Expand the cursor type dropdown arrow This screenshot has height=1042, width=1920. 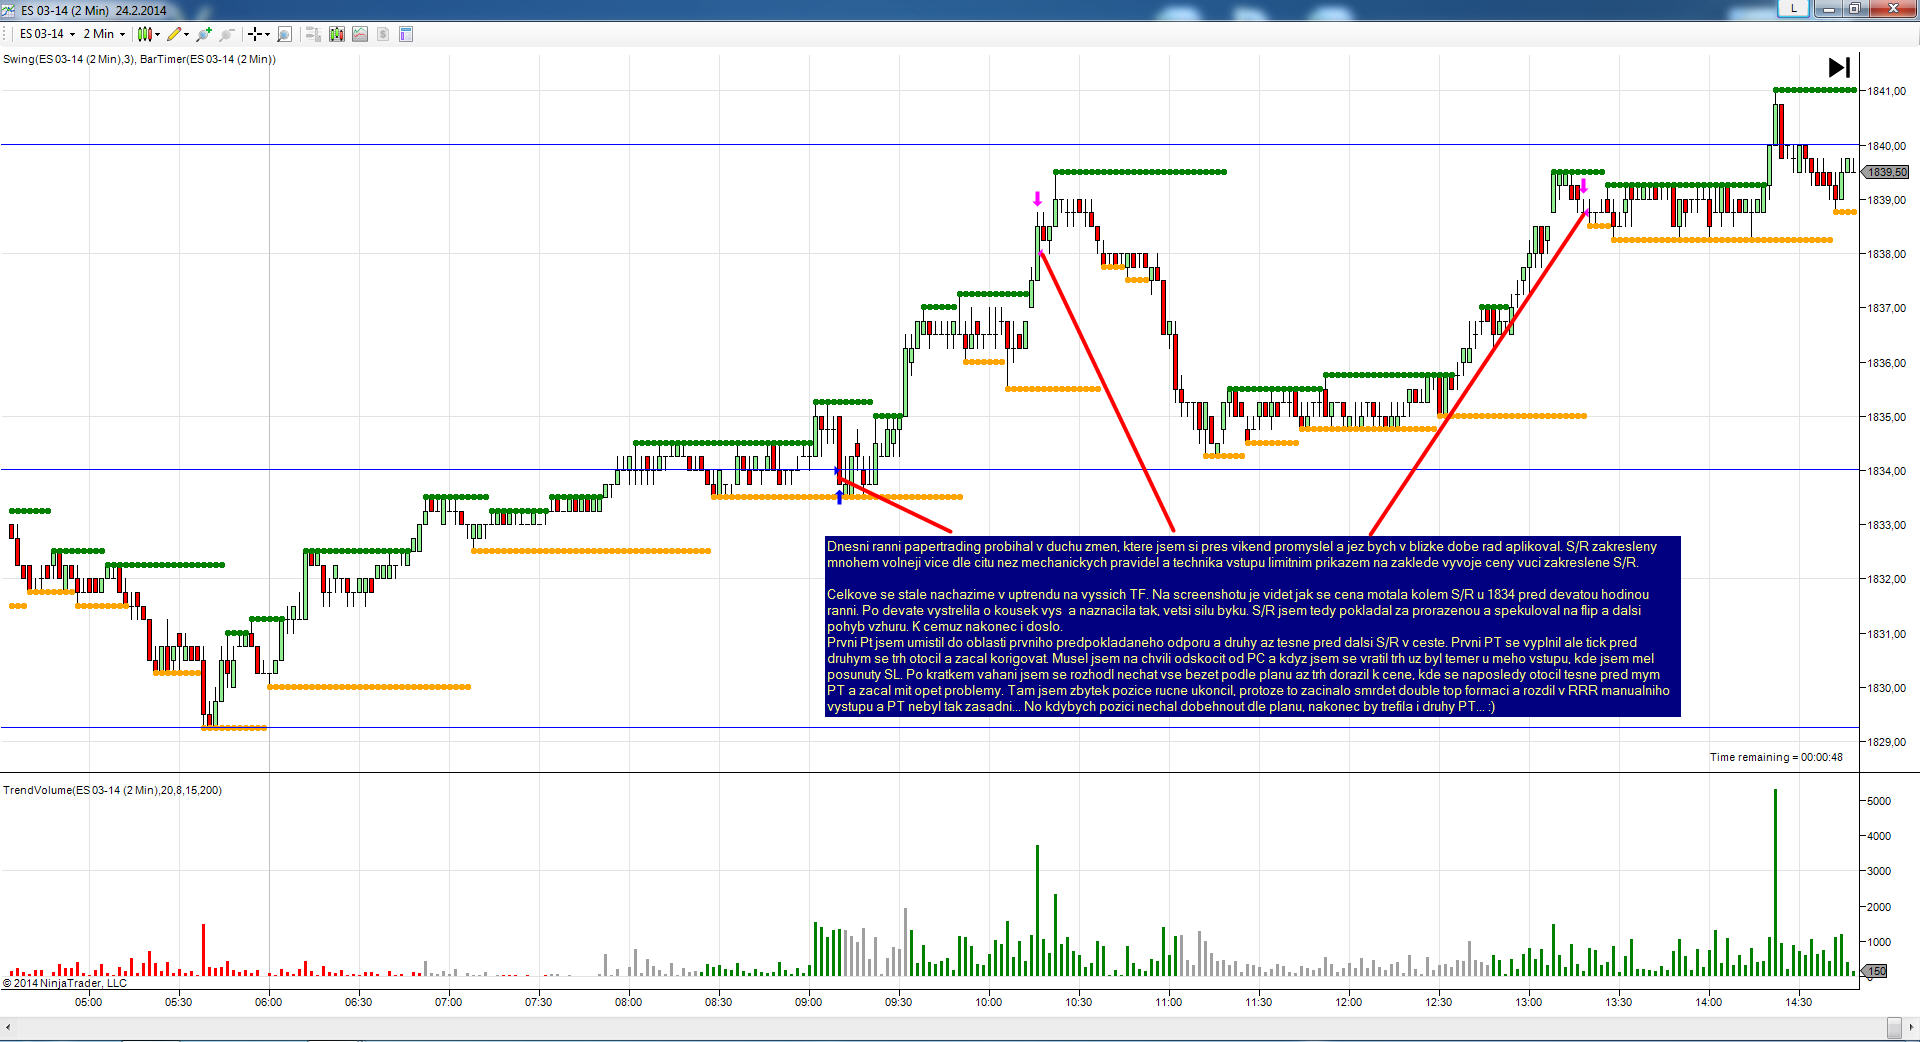point(268,34)
